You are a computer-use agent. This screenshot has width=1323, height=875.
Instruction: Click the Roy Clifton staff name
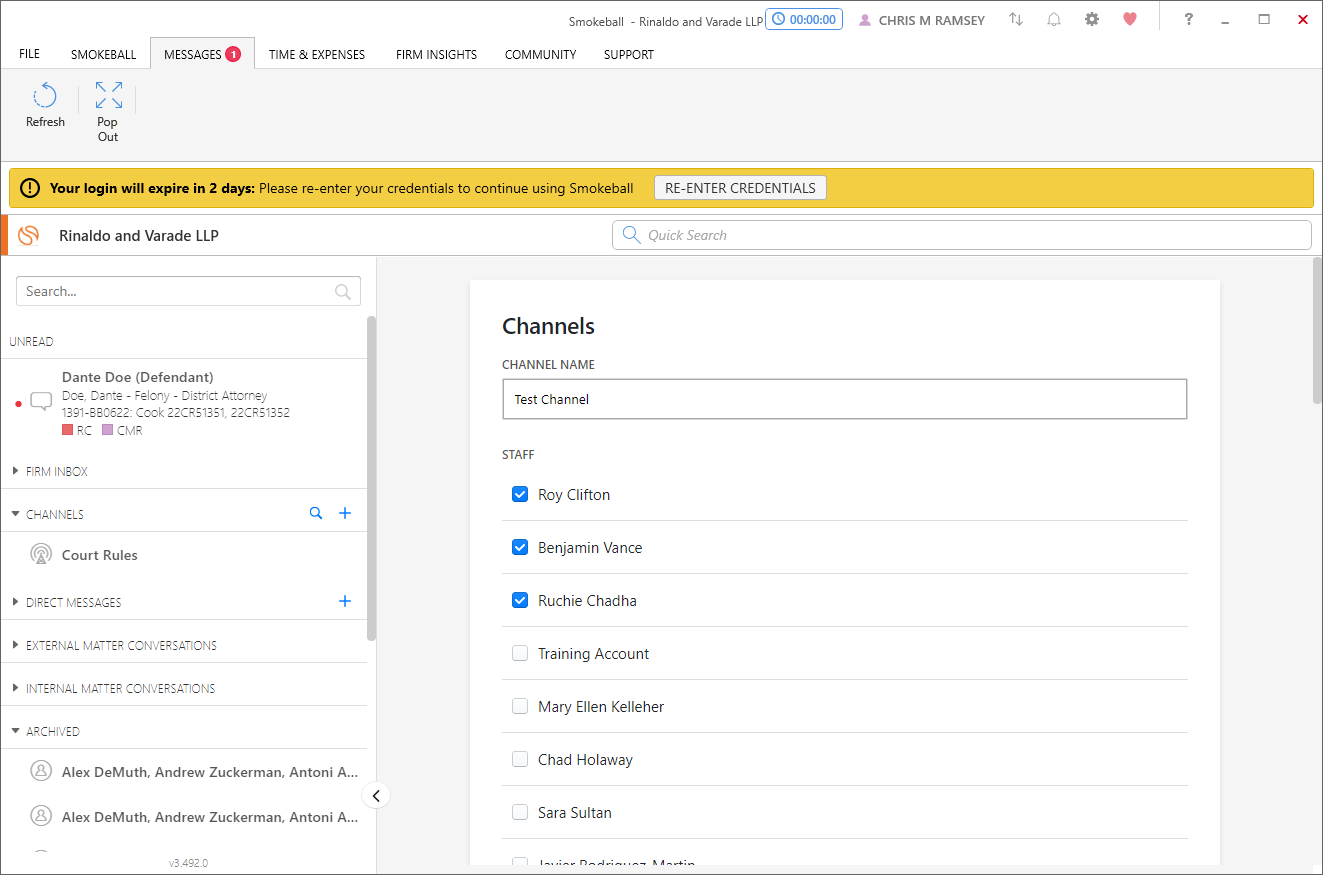pyautogui.click(x=574, y=494)
